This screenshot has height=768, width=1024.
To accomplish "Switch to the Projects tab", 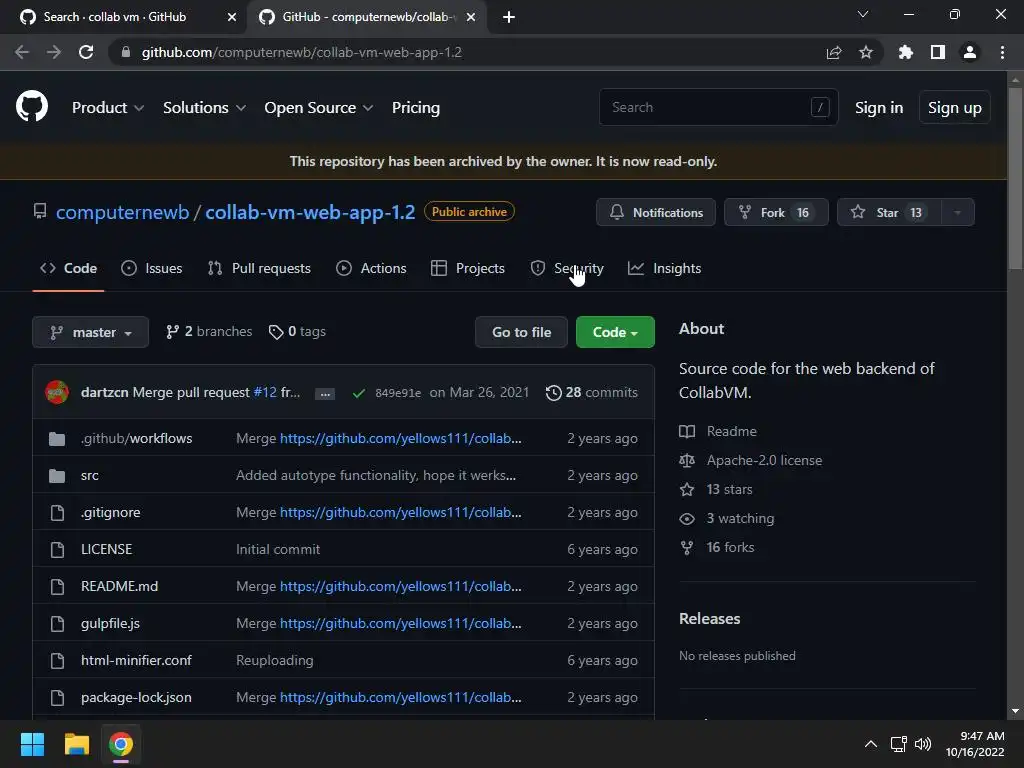I will click(x=468, y=268).
